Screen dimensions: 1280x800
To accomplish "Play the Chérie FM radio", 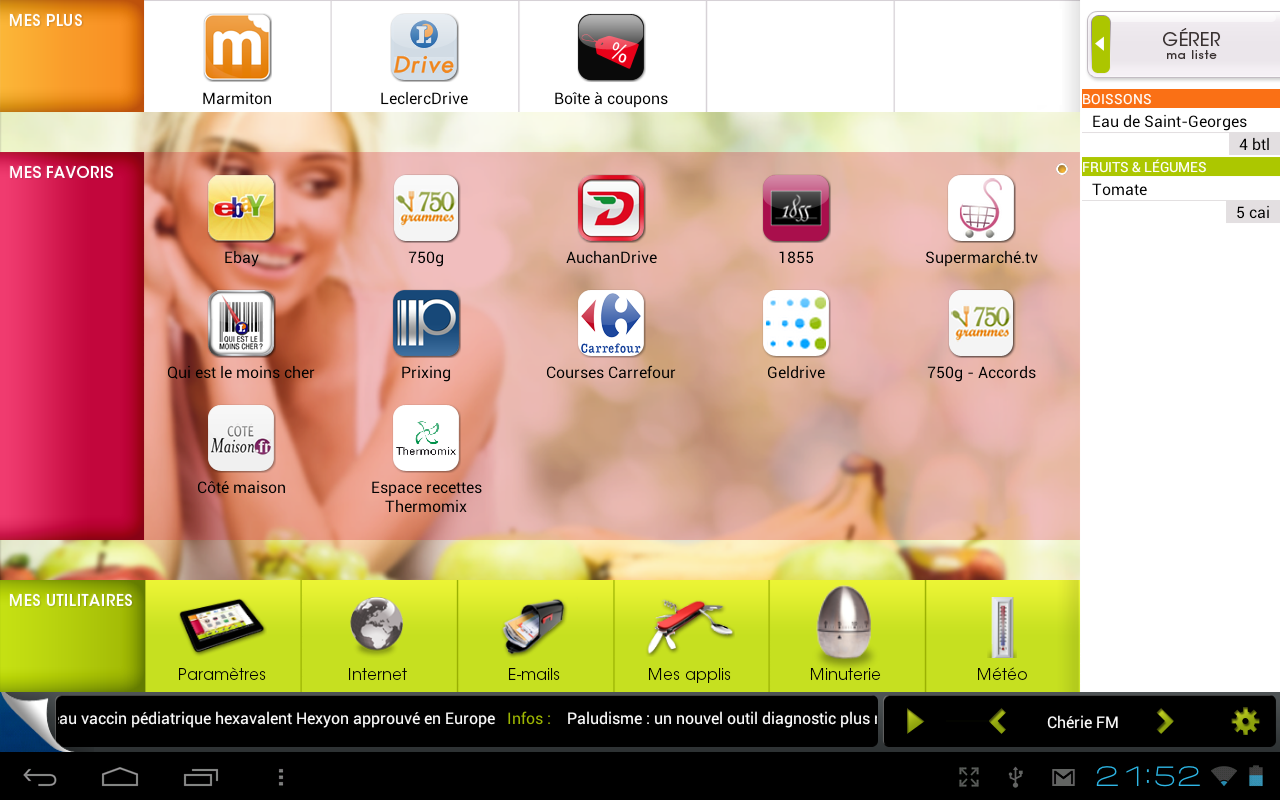I will [x=914, y=721].
